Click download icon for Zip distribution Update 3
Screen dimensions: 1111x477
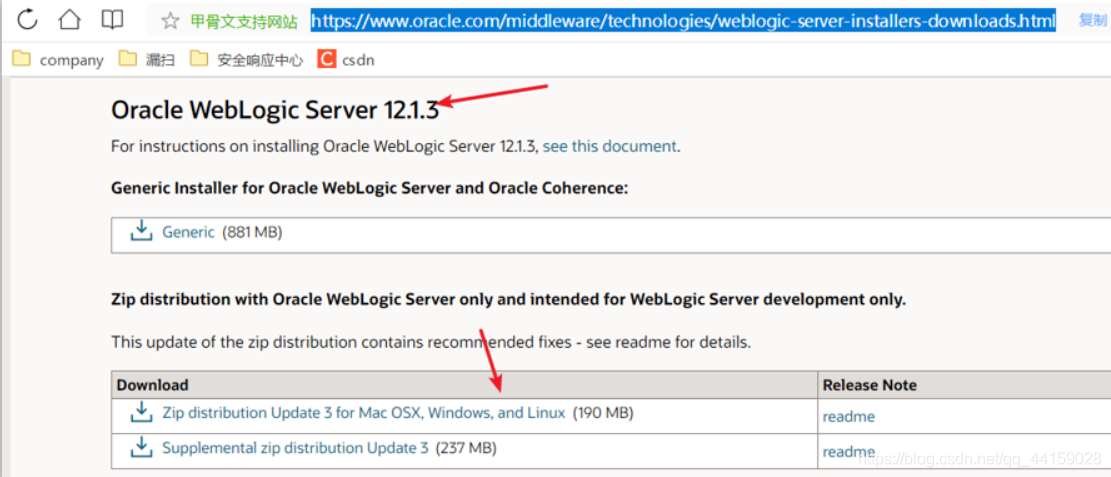[x=142, y=411]
